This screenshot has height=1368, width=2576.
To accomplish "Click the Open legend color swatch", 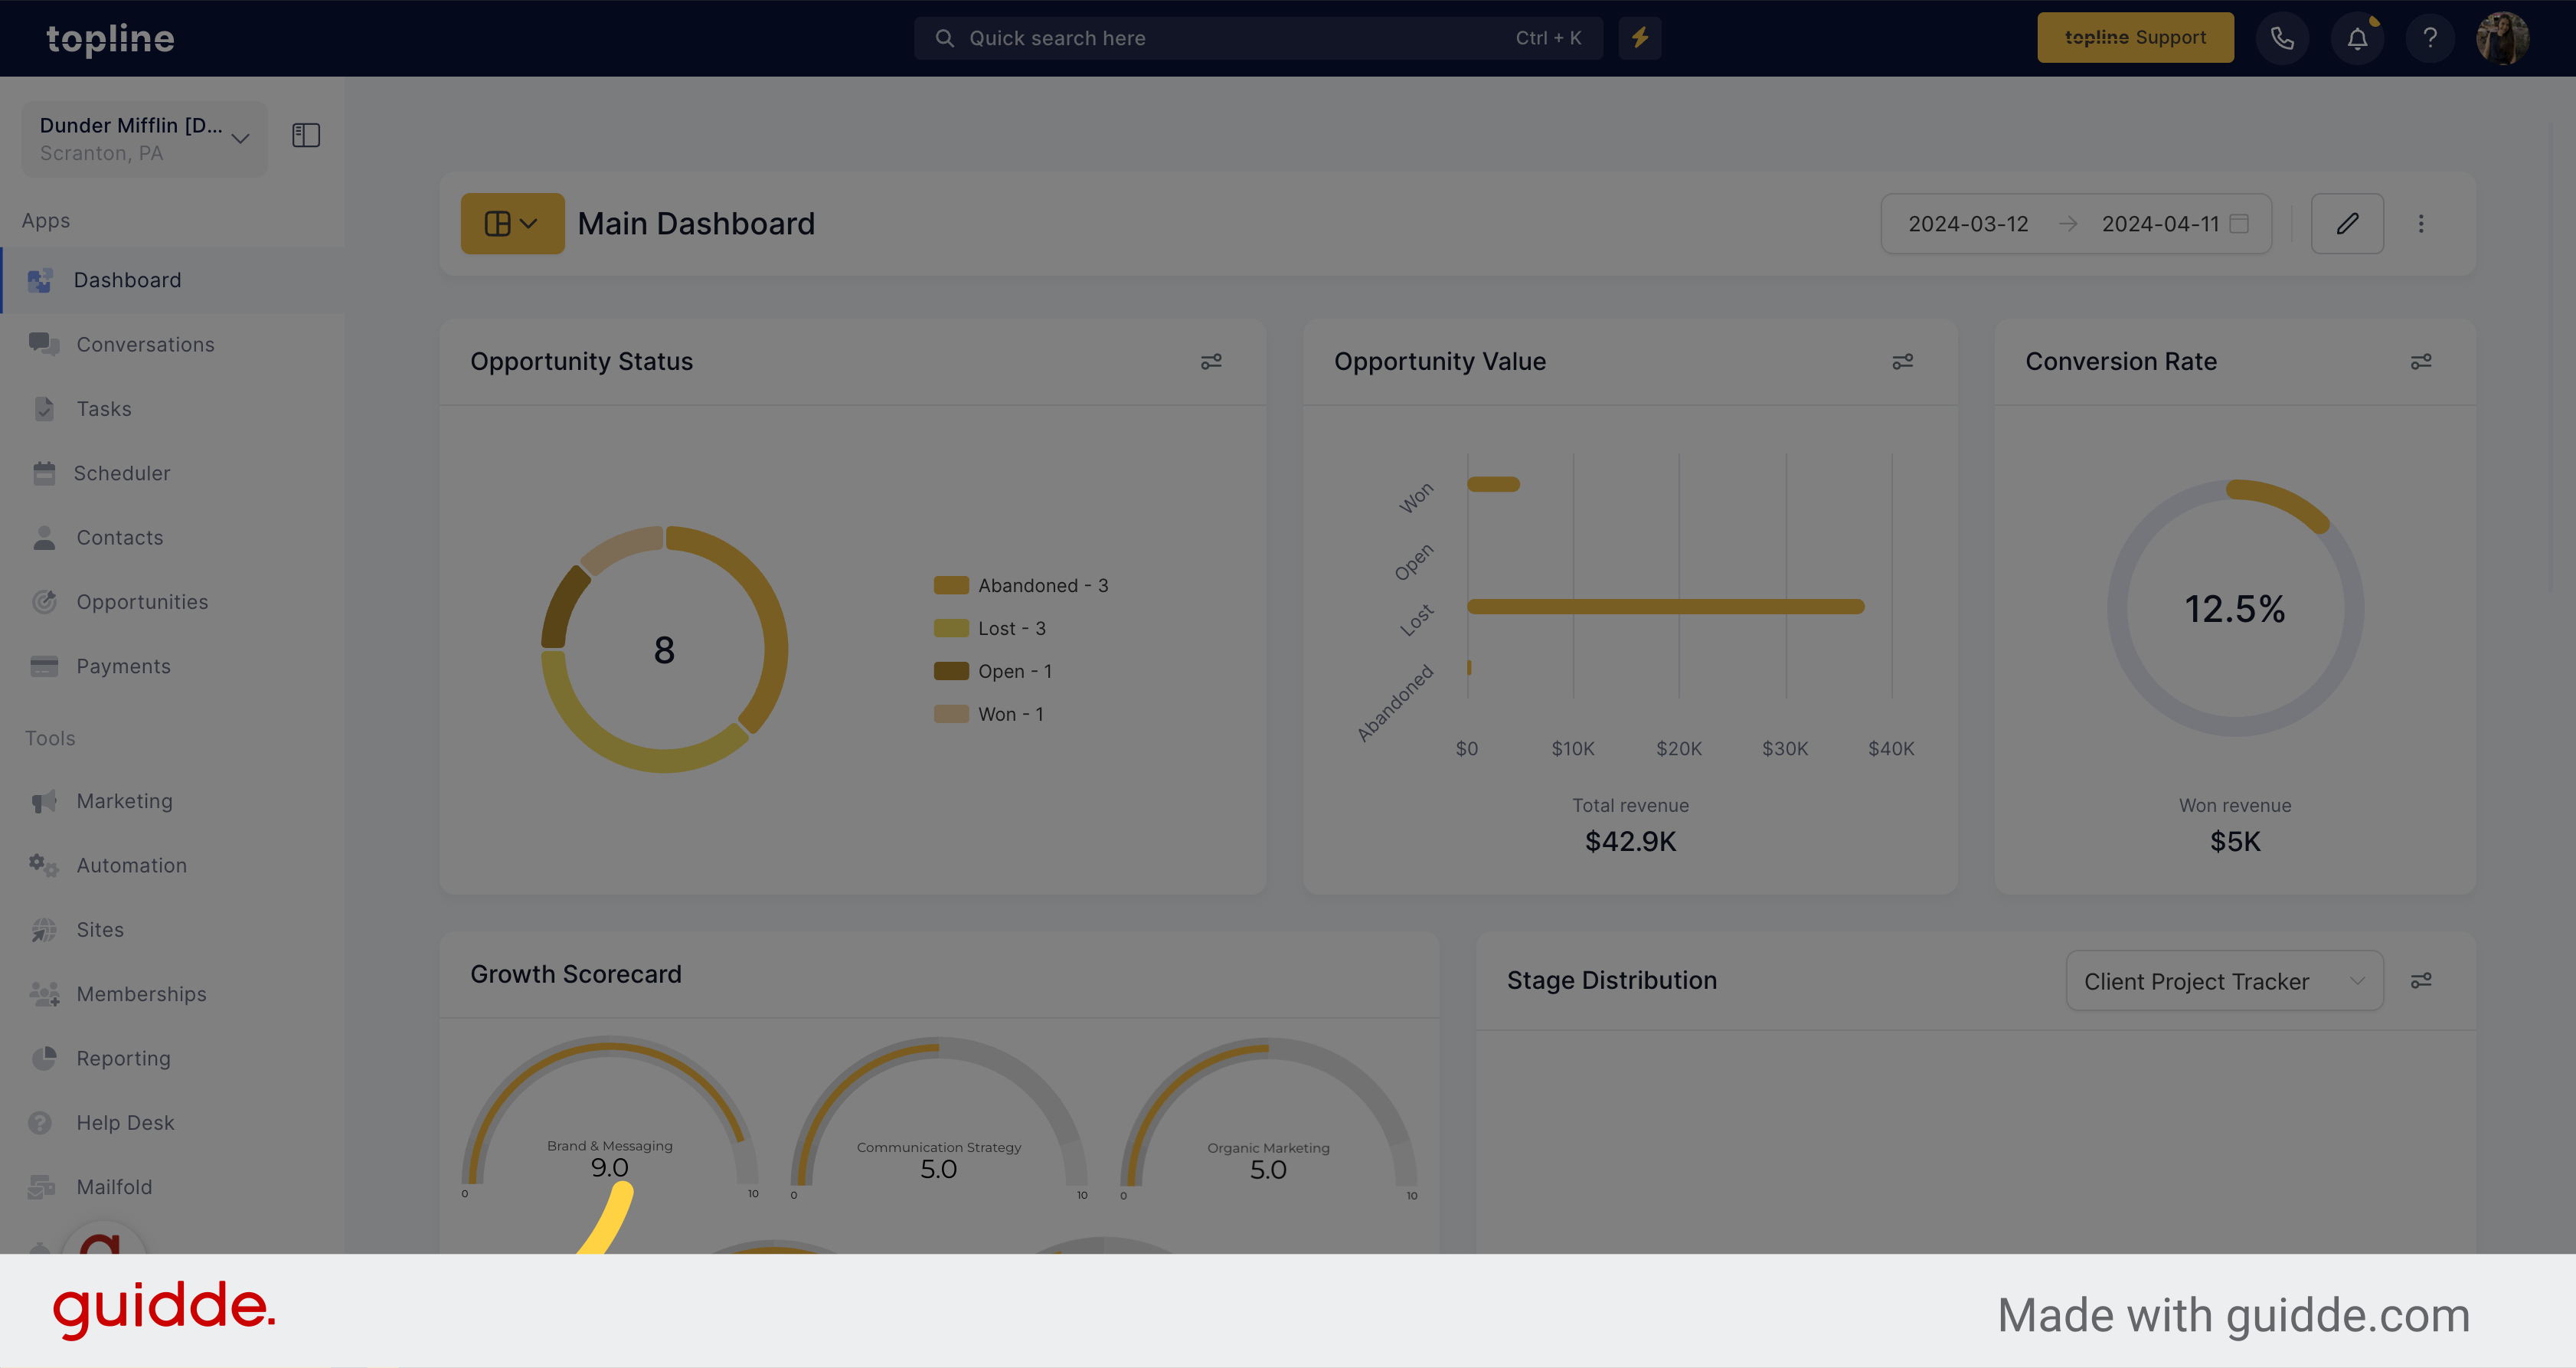I will tap(951, 671).
